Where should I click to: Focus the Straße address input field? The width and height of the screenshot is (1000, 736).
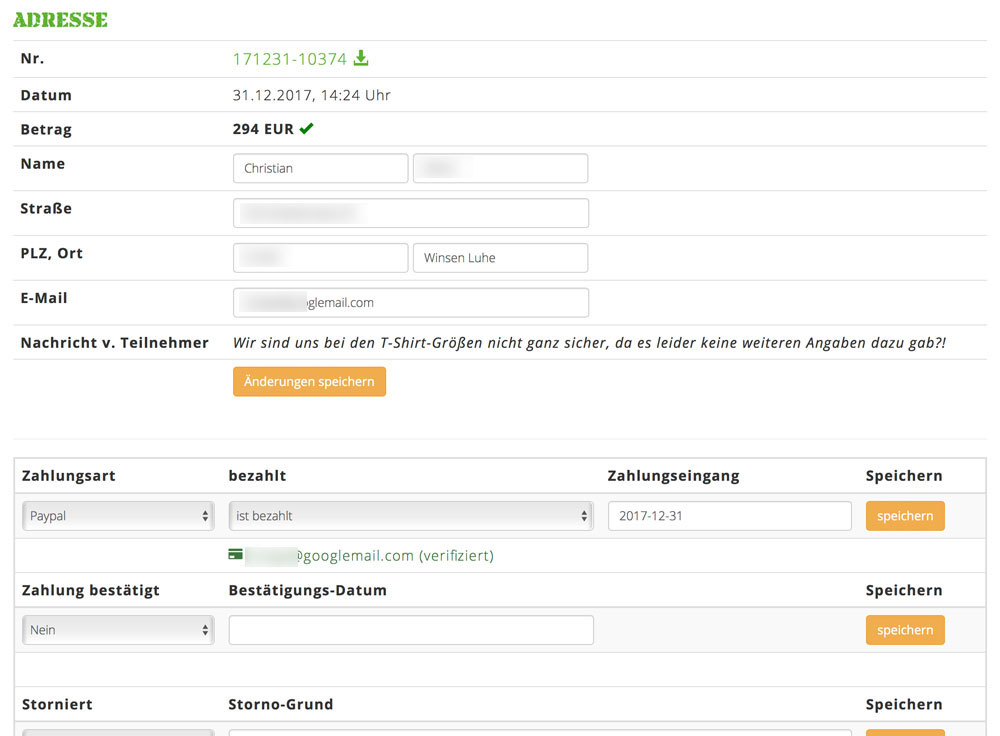coord(410,213)
